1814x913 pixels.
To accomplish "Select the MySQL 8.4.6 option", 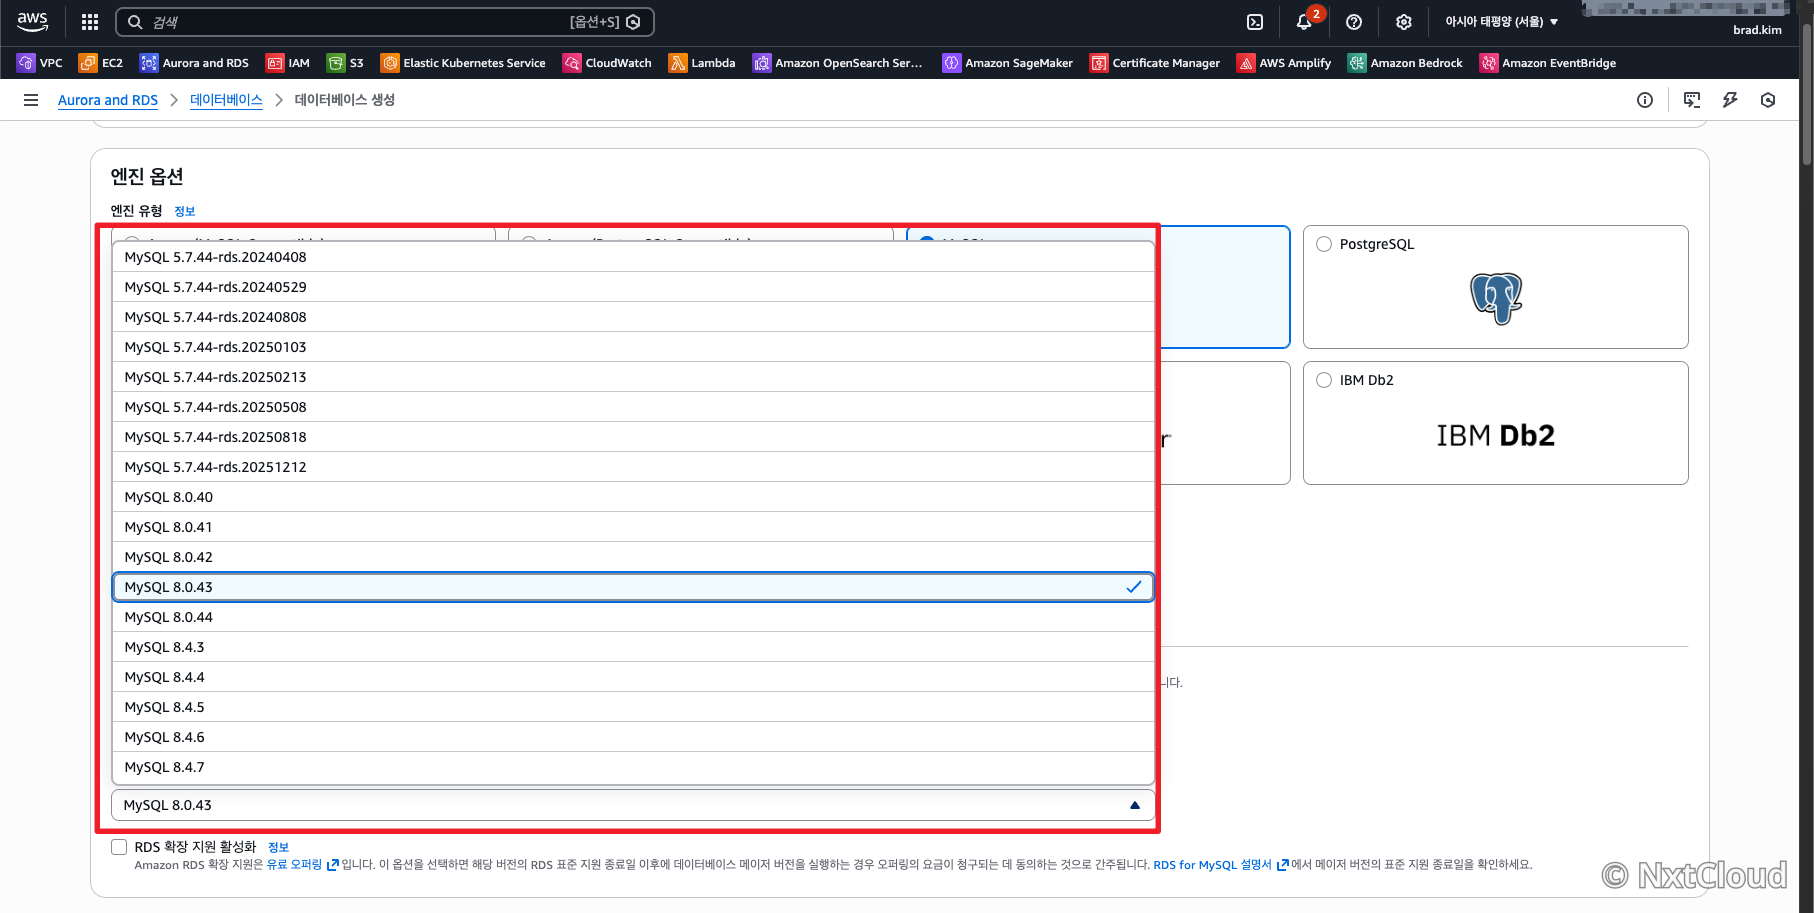I will click(x=633, y=737).
